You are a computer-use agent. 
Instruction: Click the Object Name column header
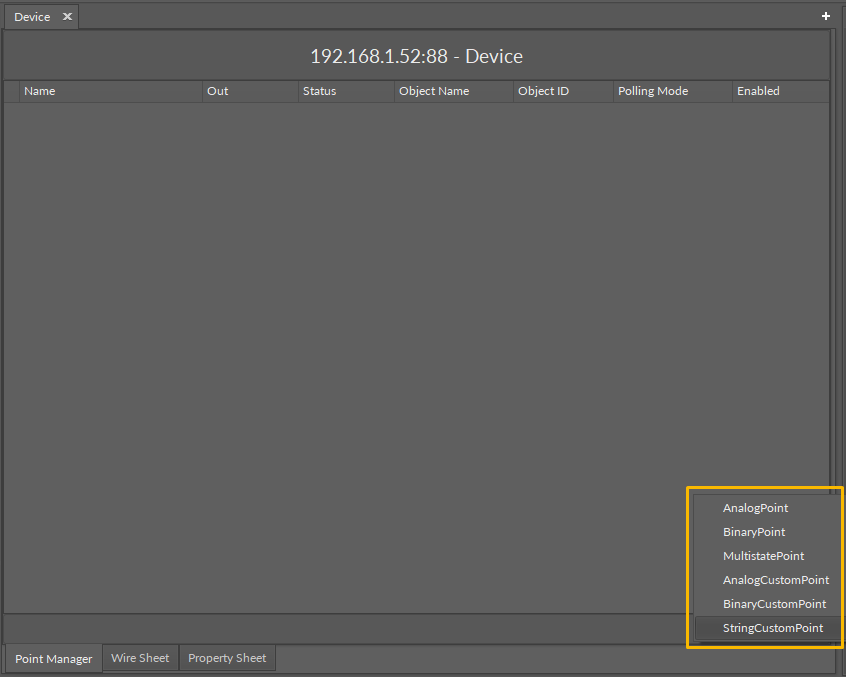pos(434,91)
